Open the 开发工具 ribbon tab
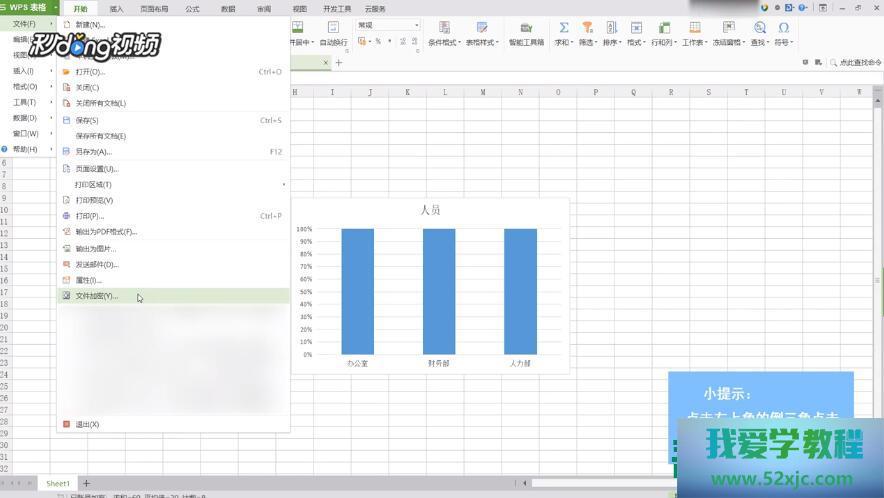884x498 pixels. [337, 8]
